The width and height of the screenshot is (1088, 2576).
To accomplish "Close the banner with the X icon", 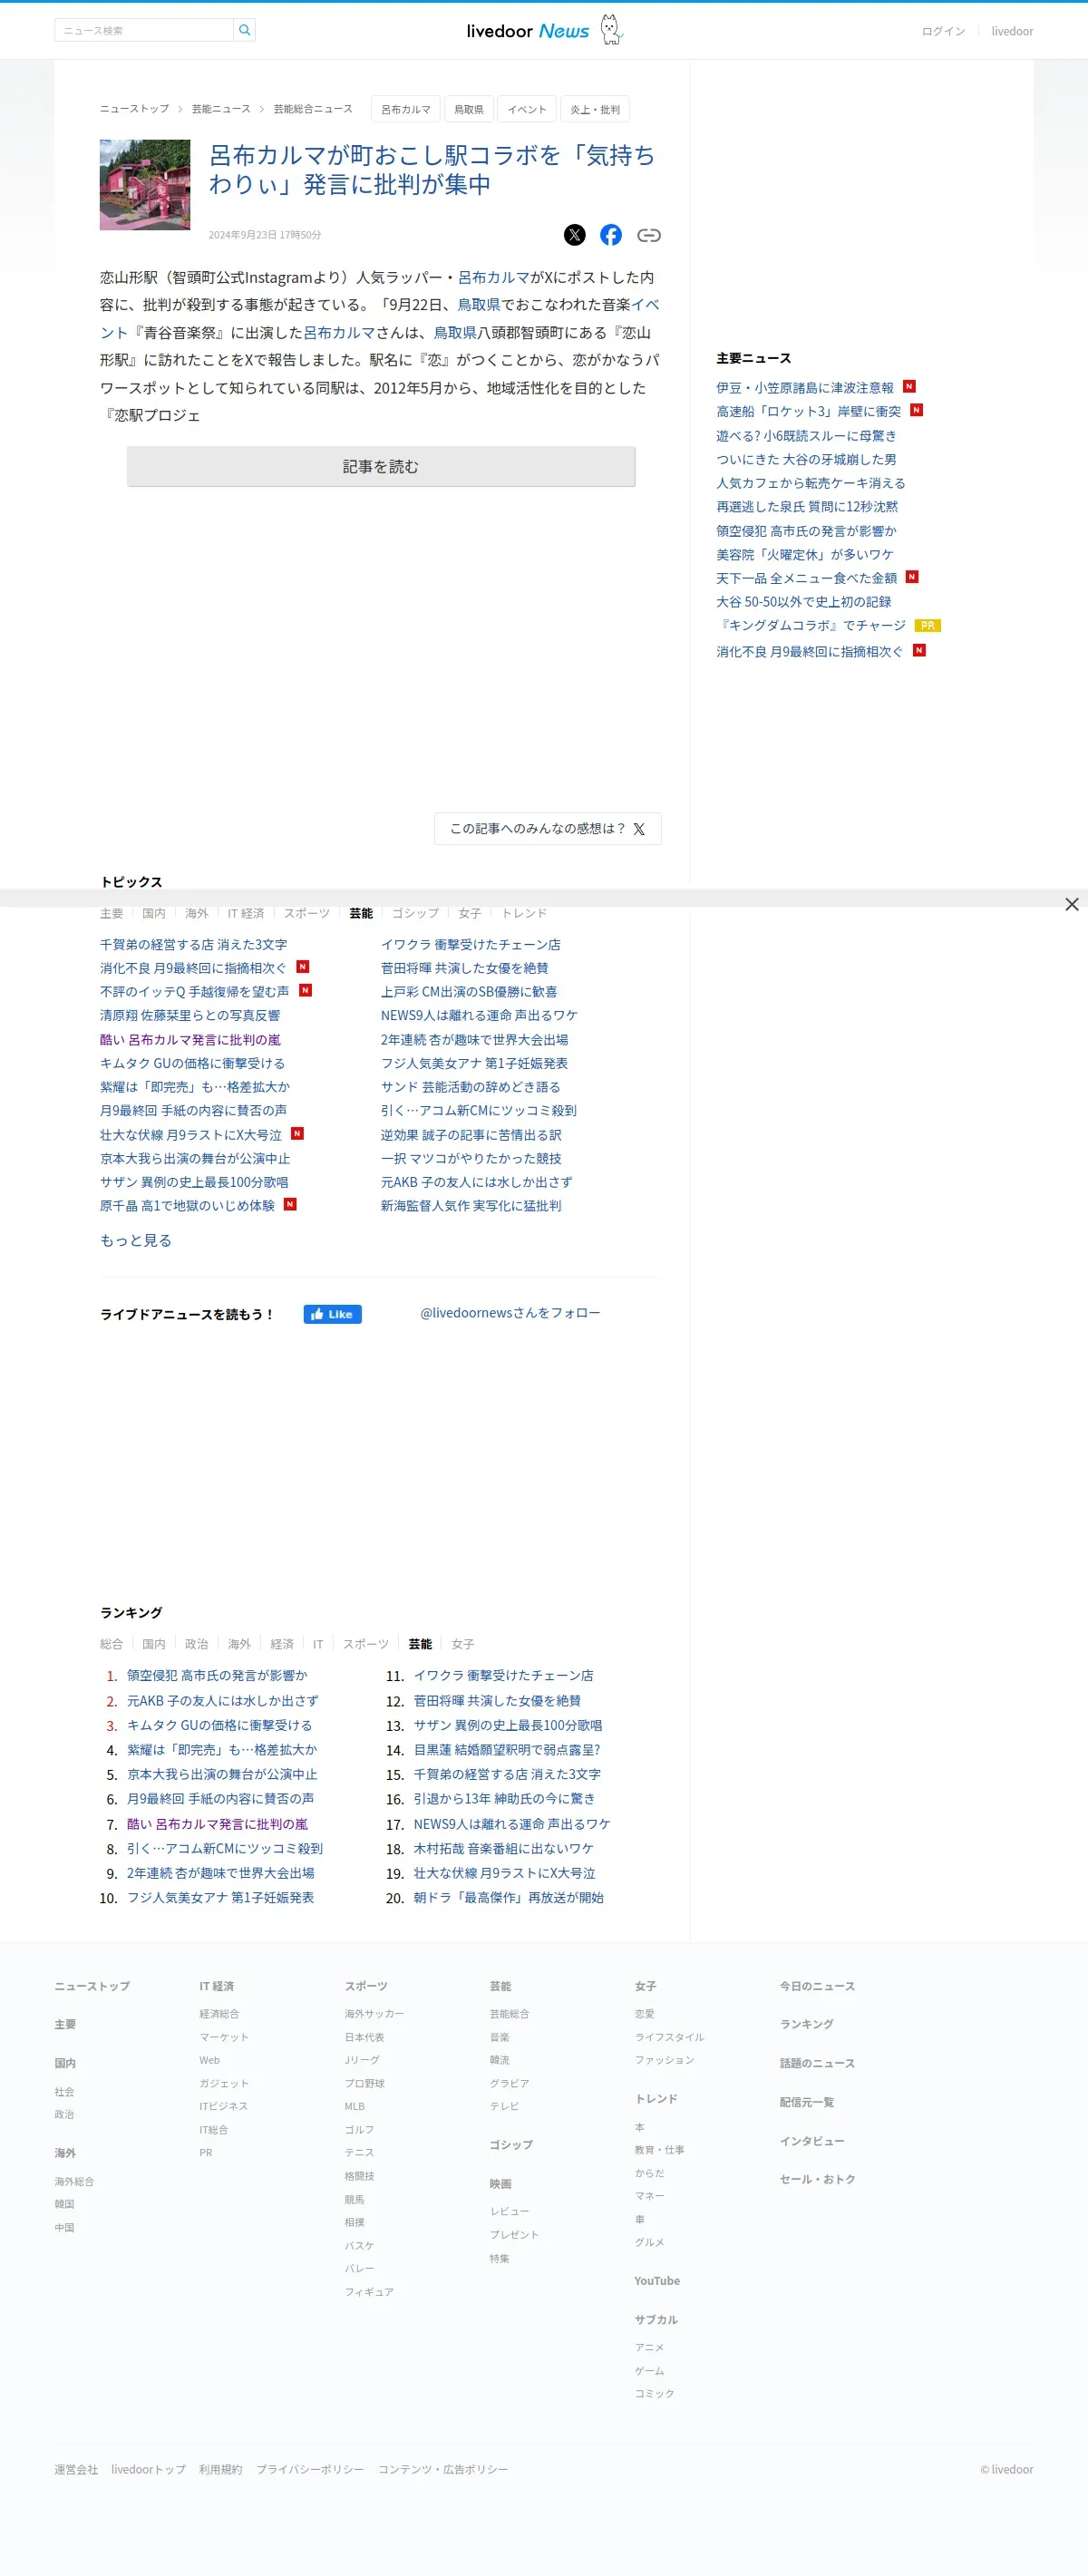I will (x=1071, y=904).
